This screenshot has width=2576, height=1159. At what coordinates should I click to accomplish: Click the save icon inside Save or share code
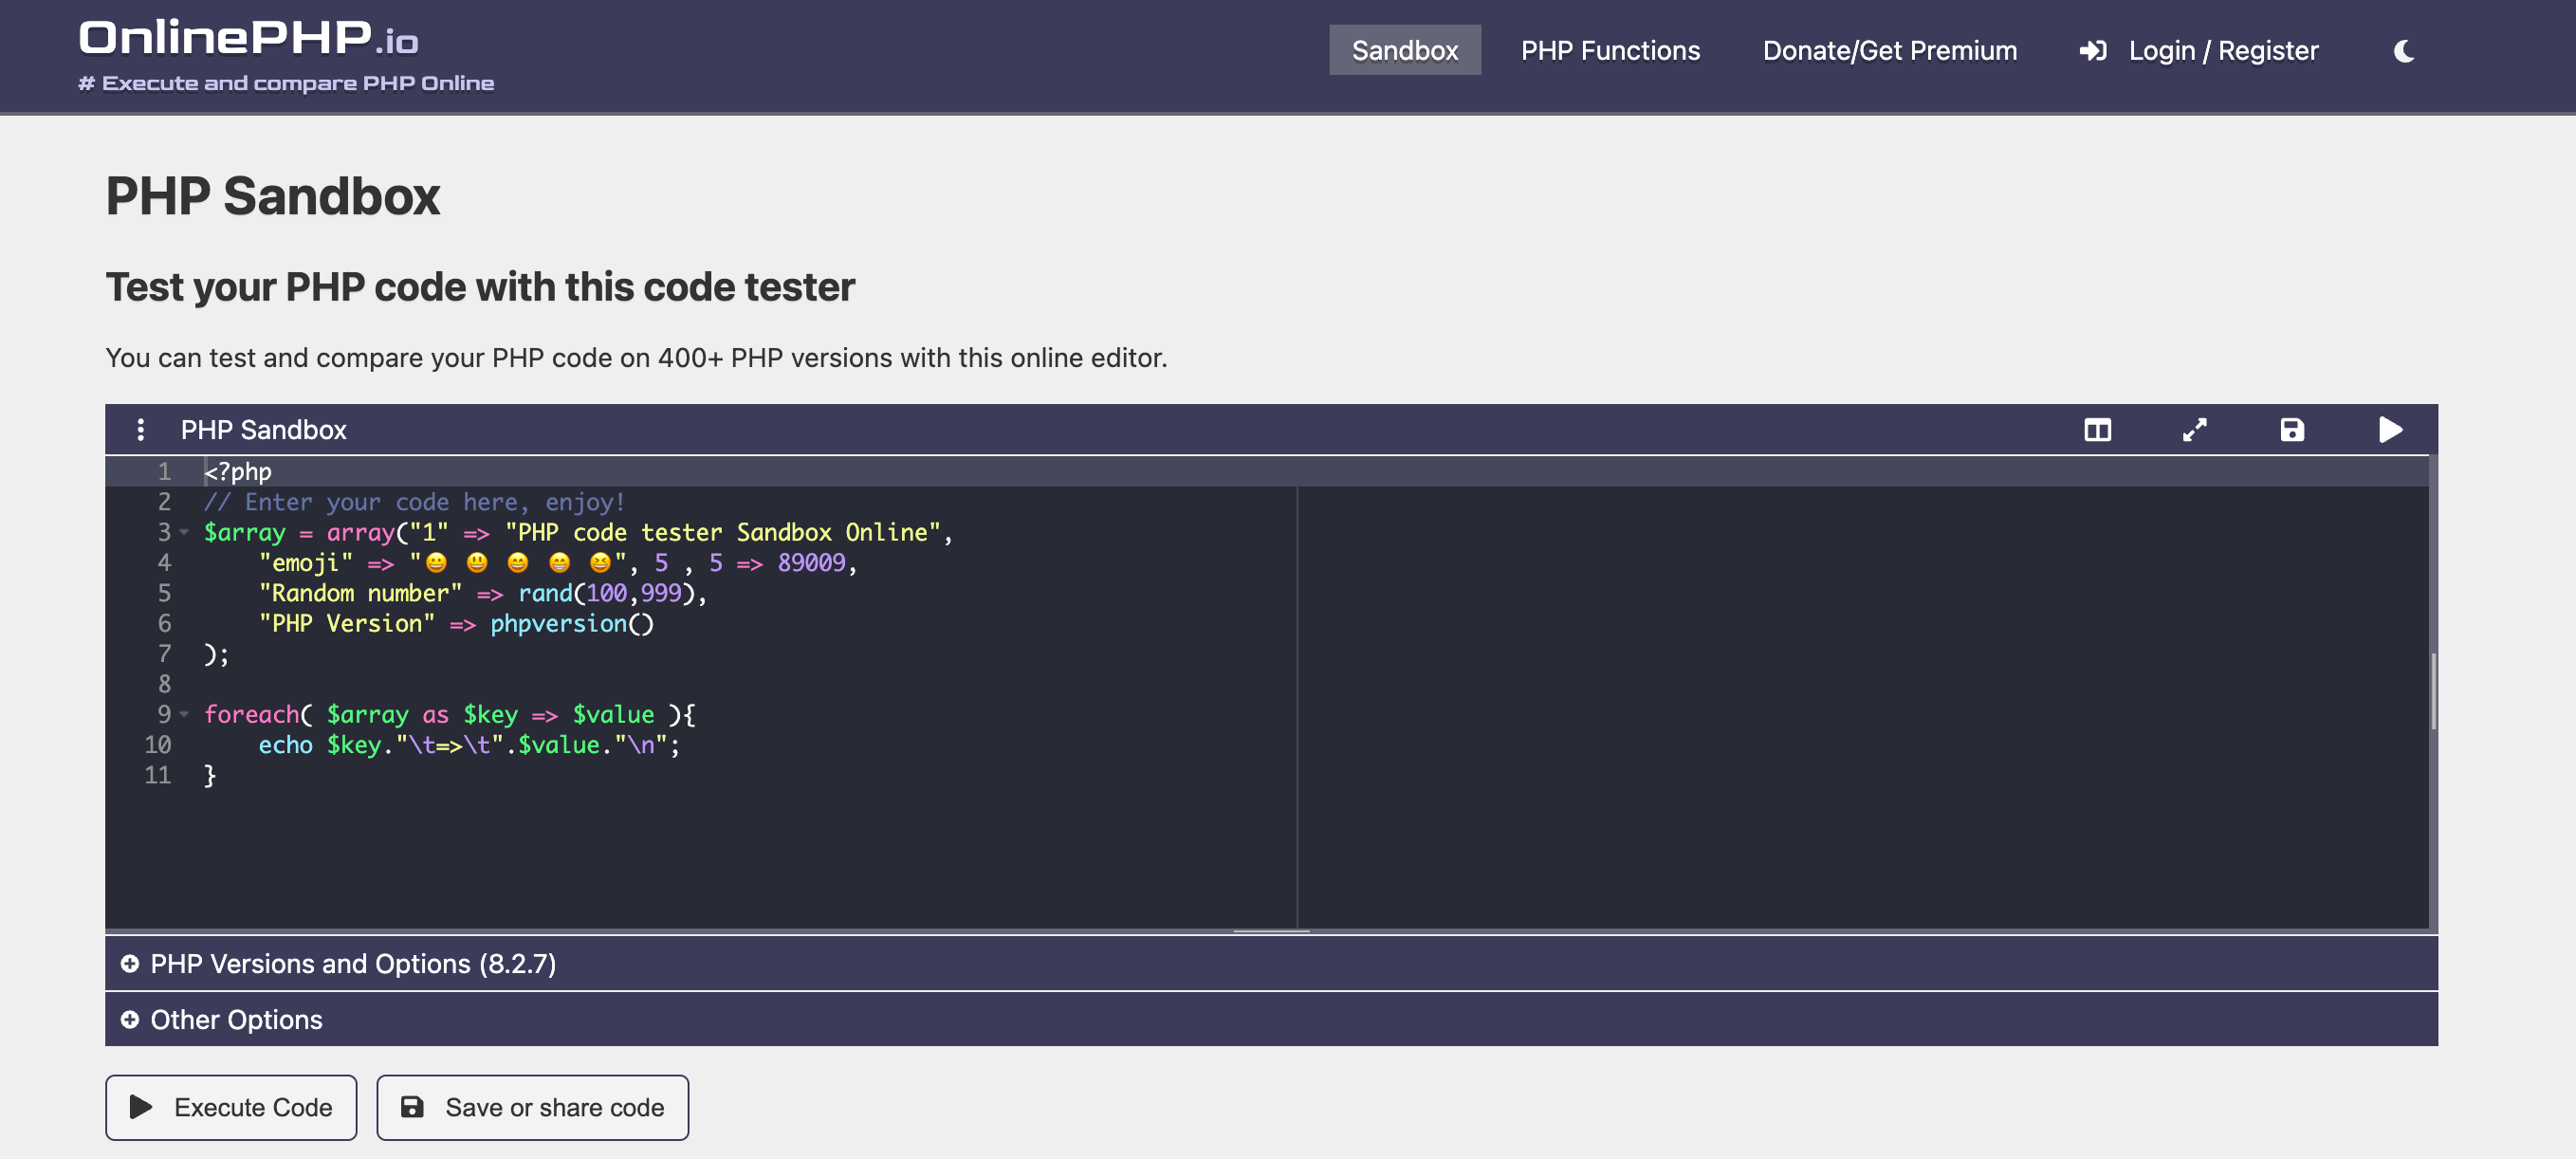click(413, 1107)
